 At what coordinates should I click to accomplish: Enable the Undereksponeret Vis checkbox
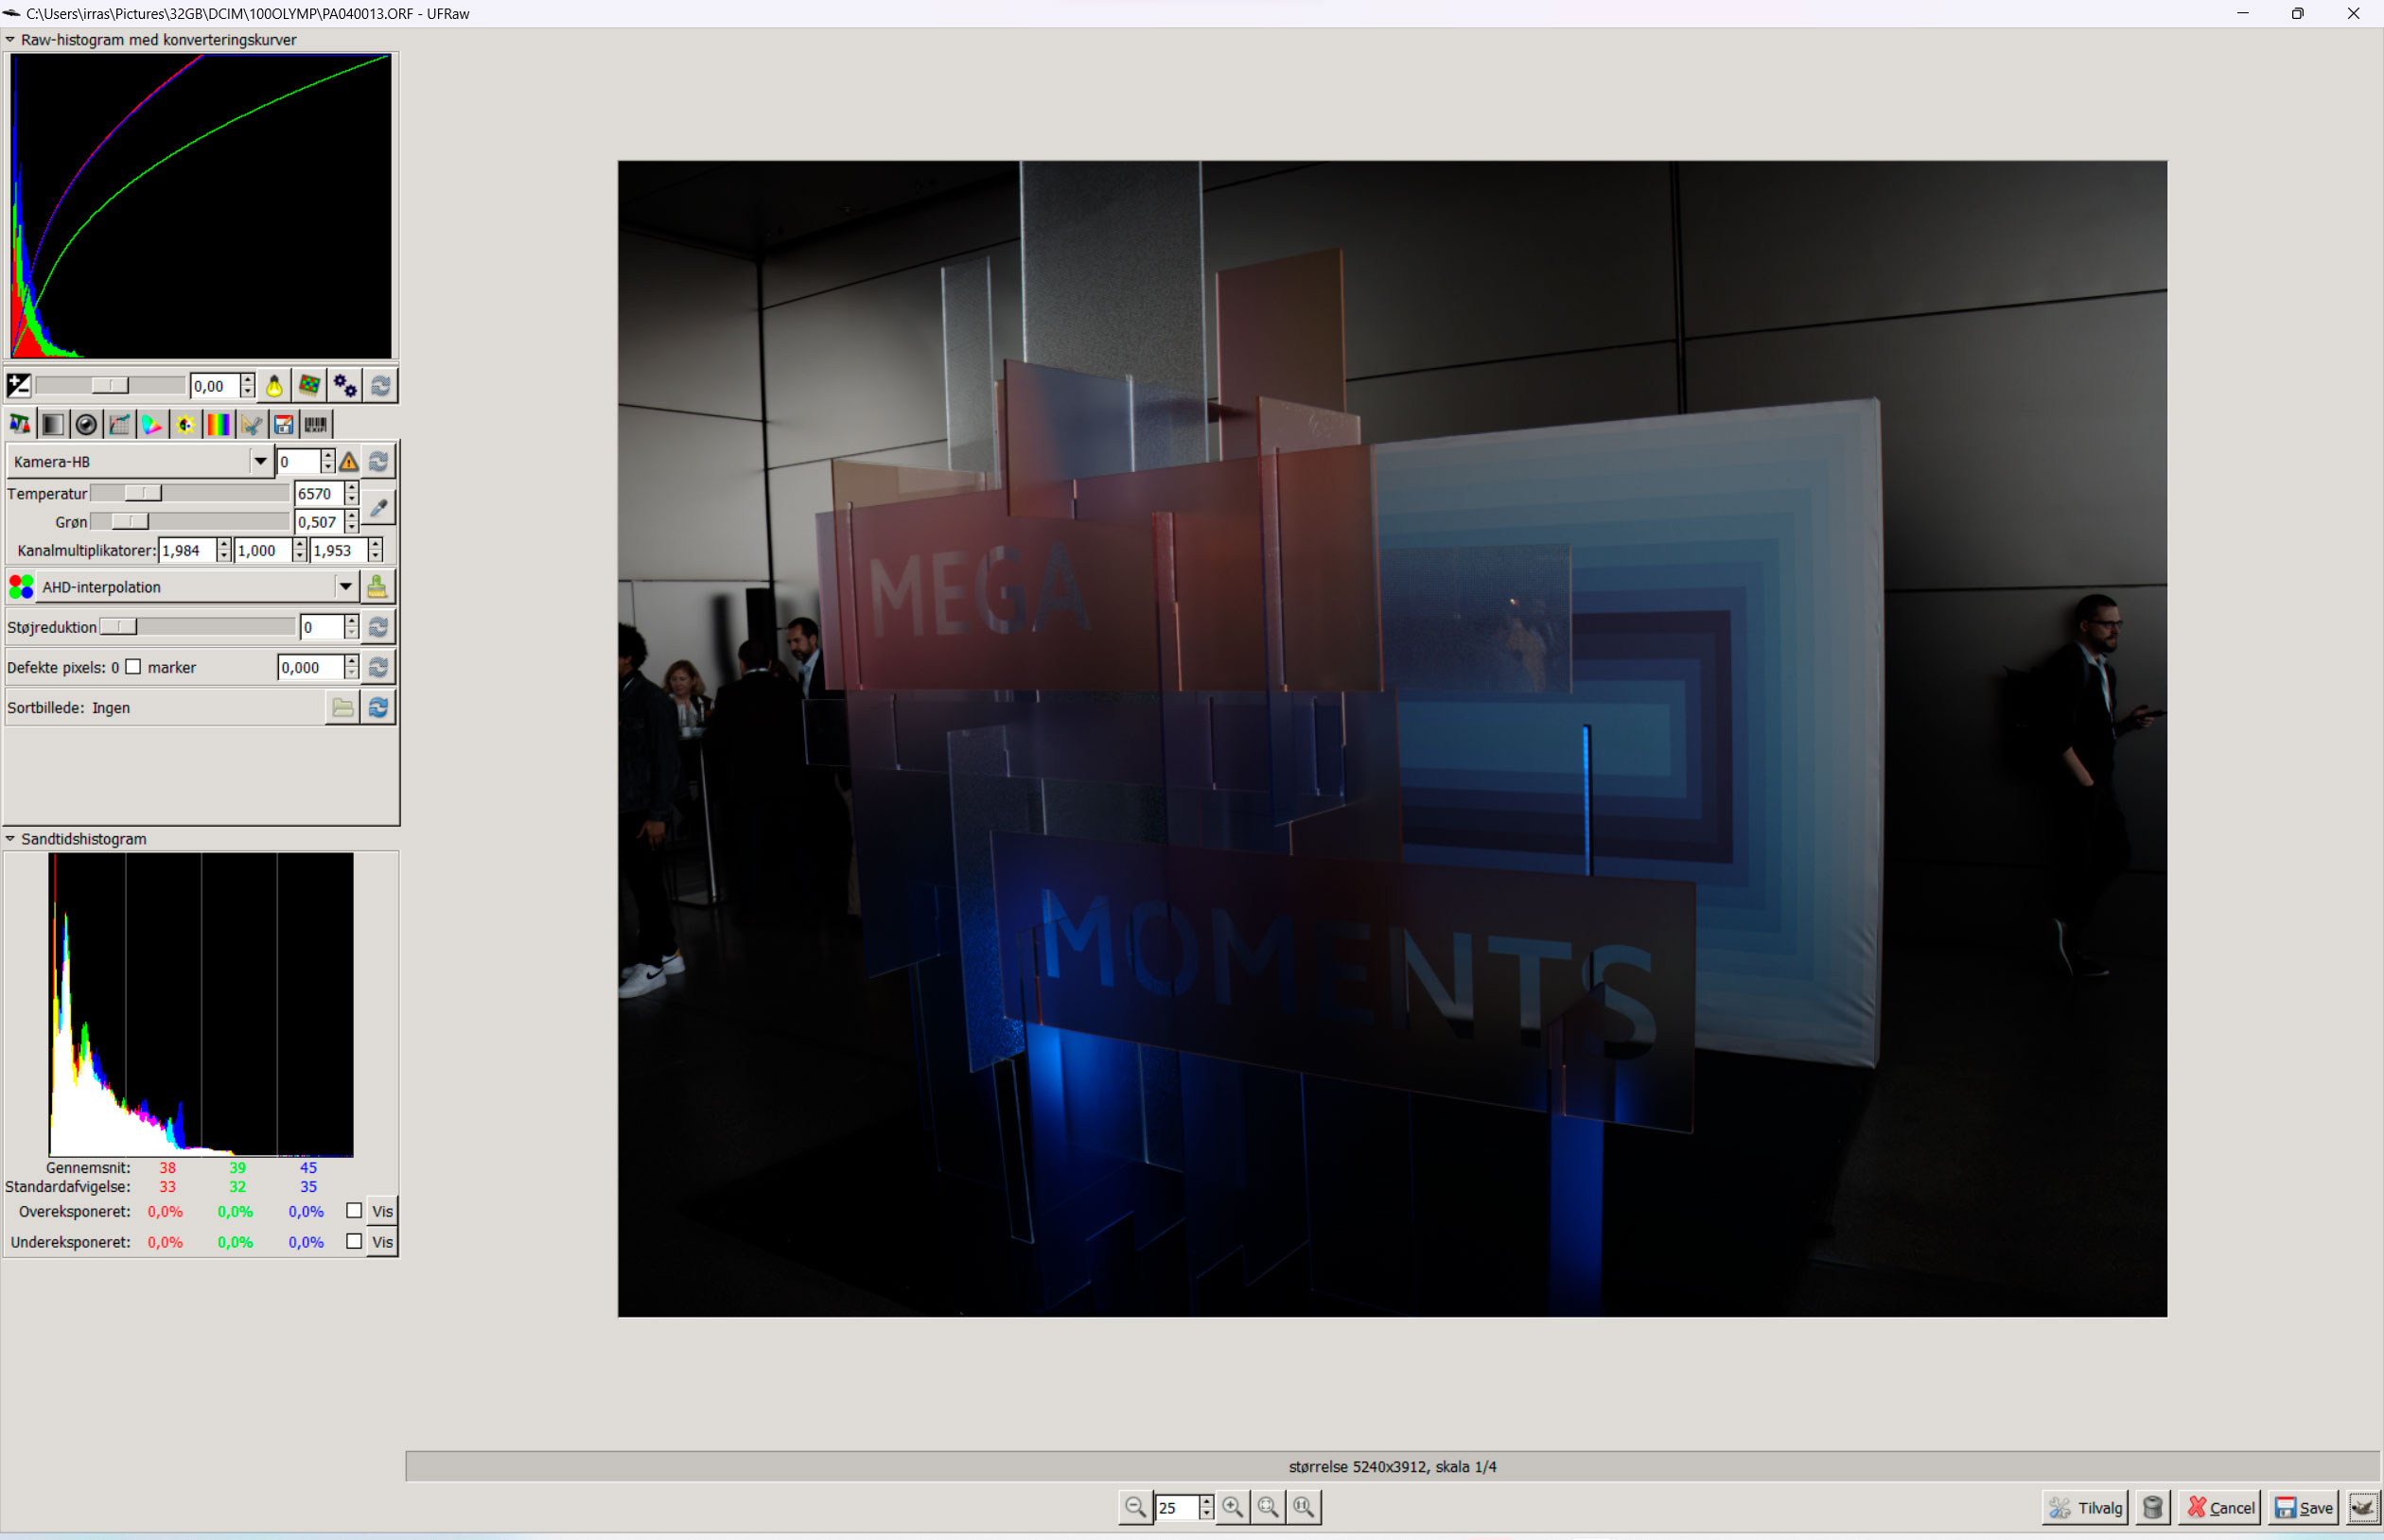[354, 1241]
